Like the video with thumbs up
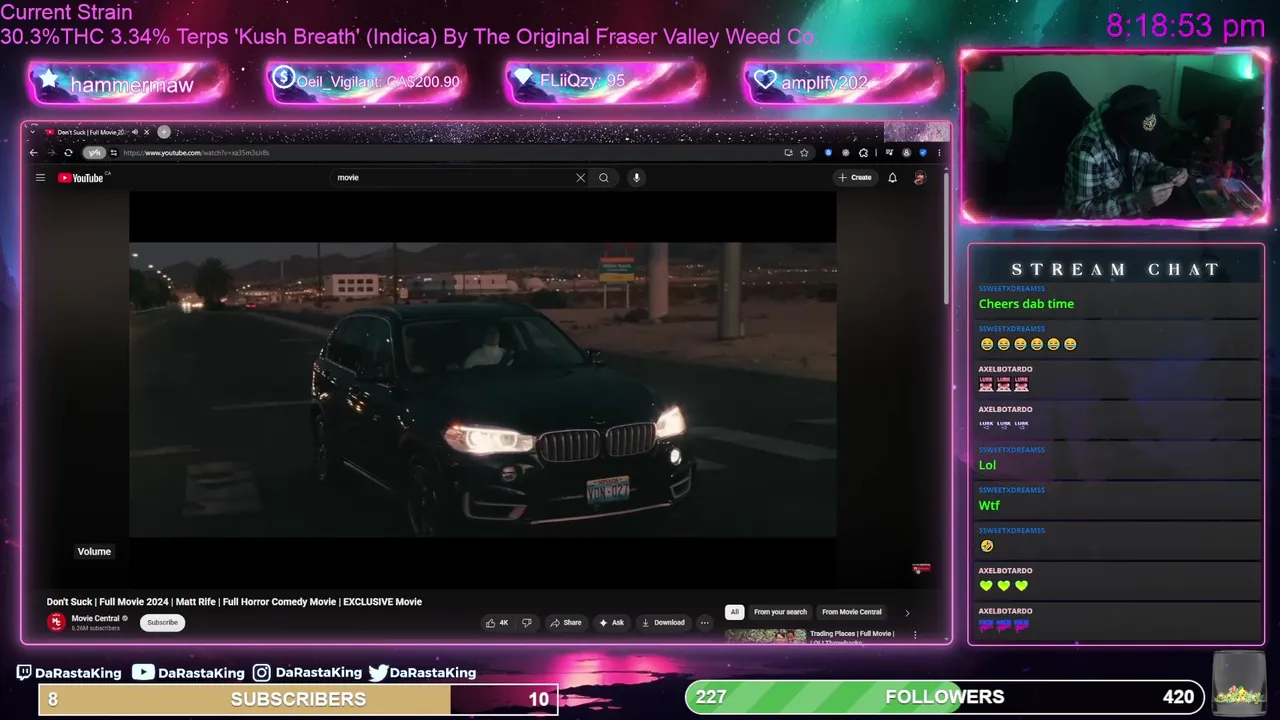The height and width of the screenshot is (720, 1280). click(497, 623)
